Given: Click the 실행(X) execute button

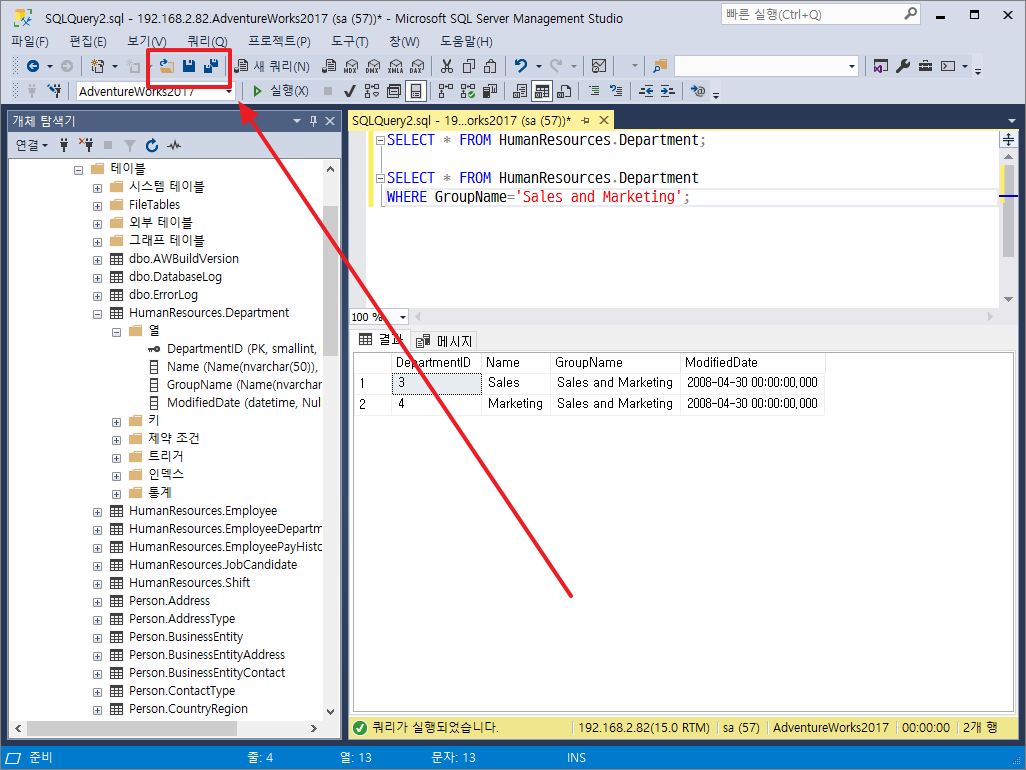Looking at the screenshot, I should pyautogui.click(x=280, y=91).
